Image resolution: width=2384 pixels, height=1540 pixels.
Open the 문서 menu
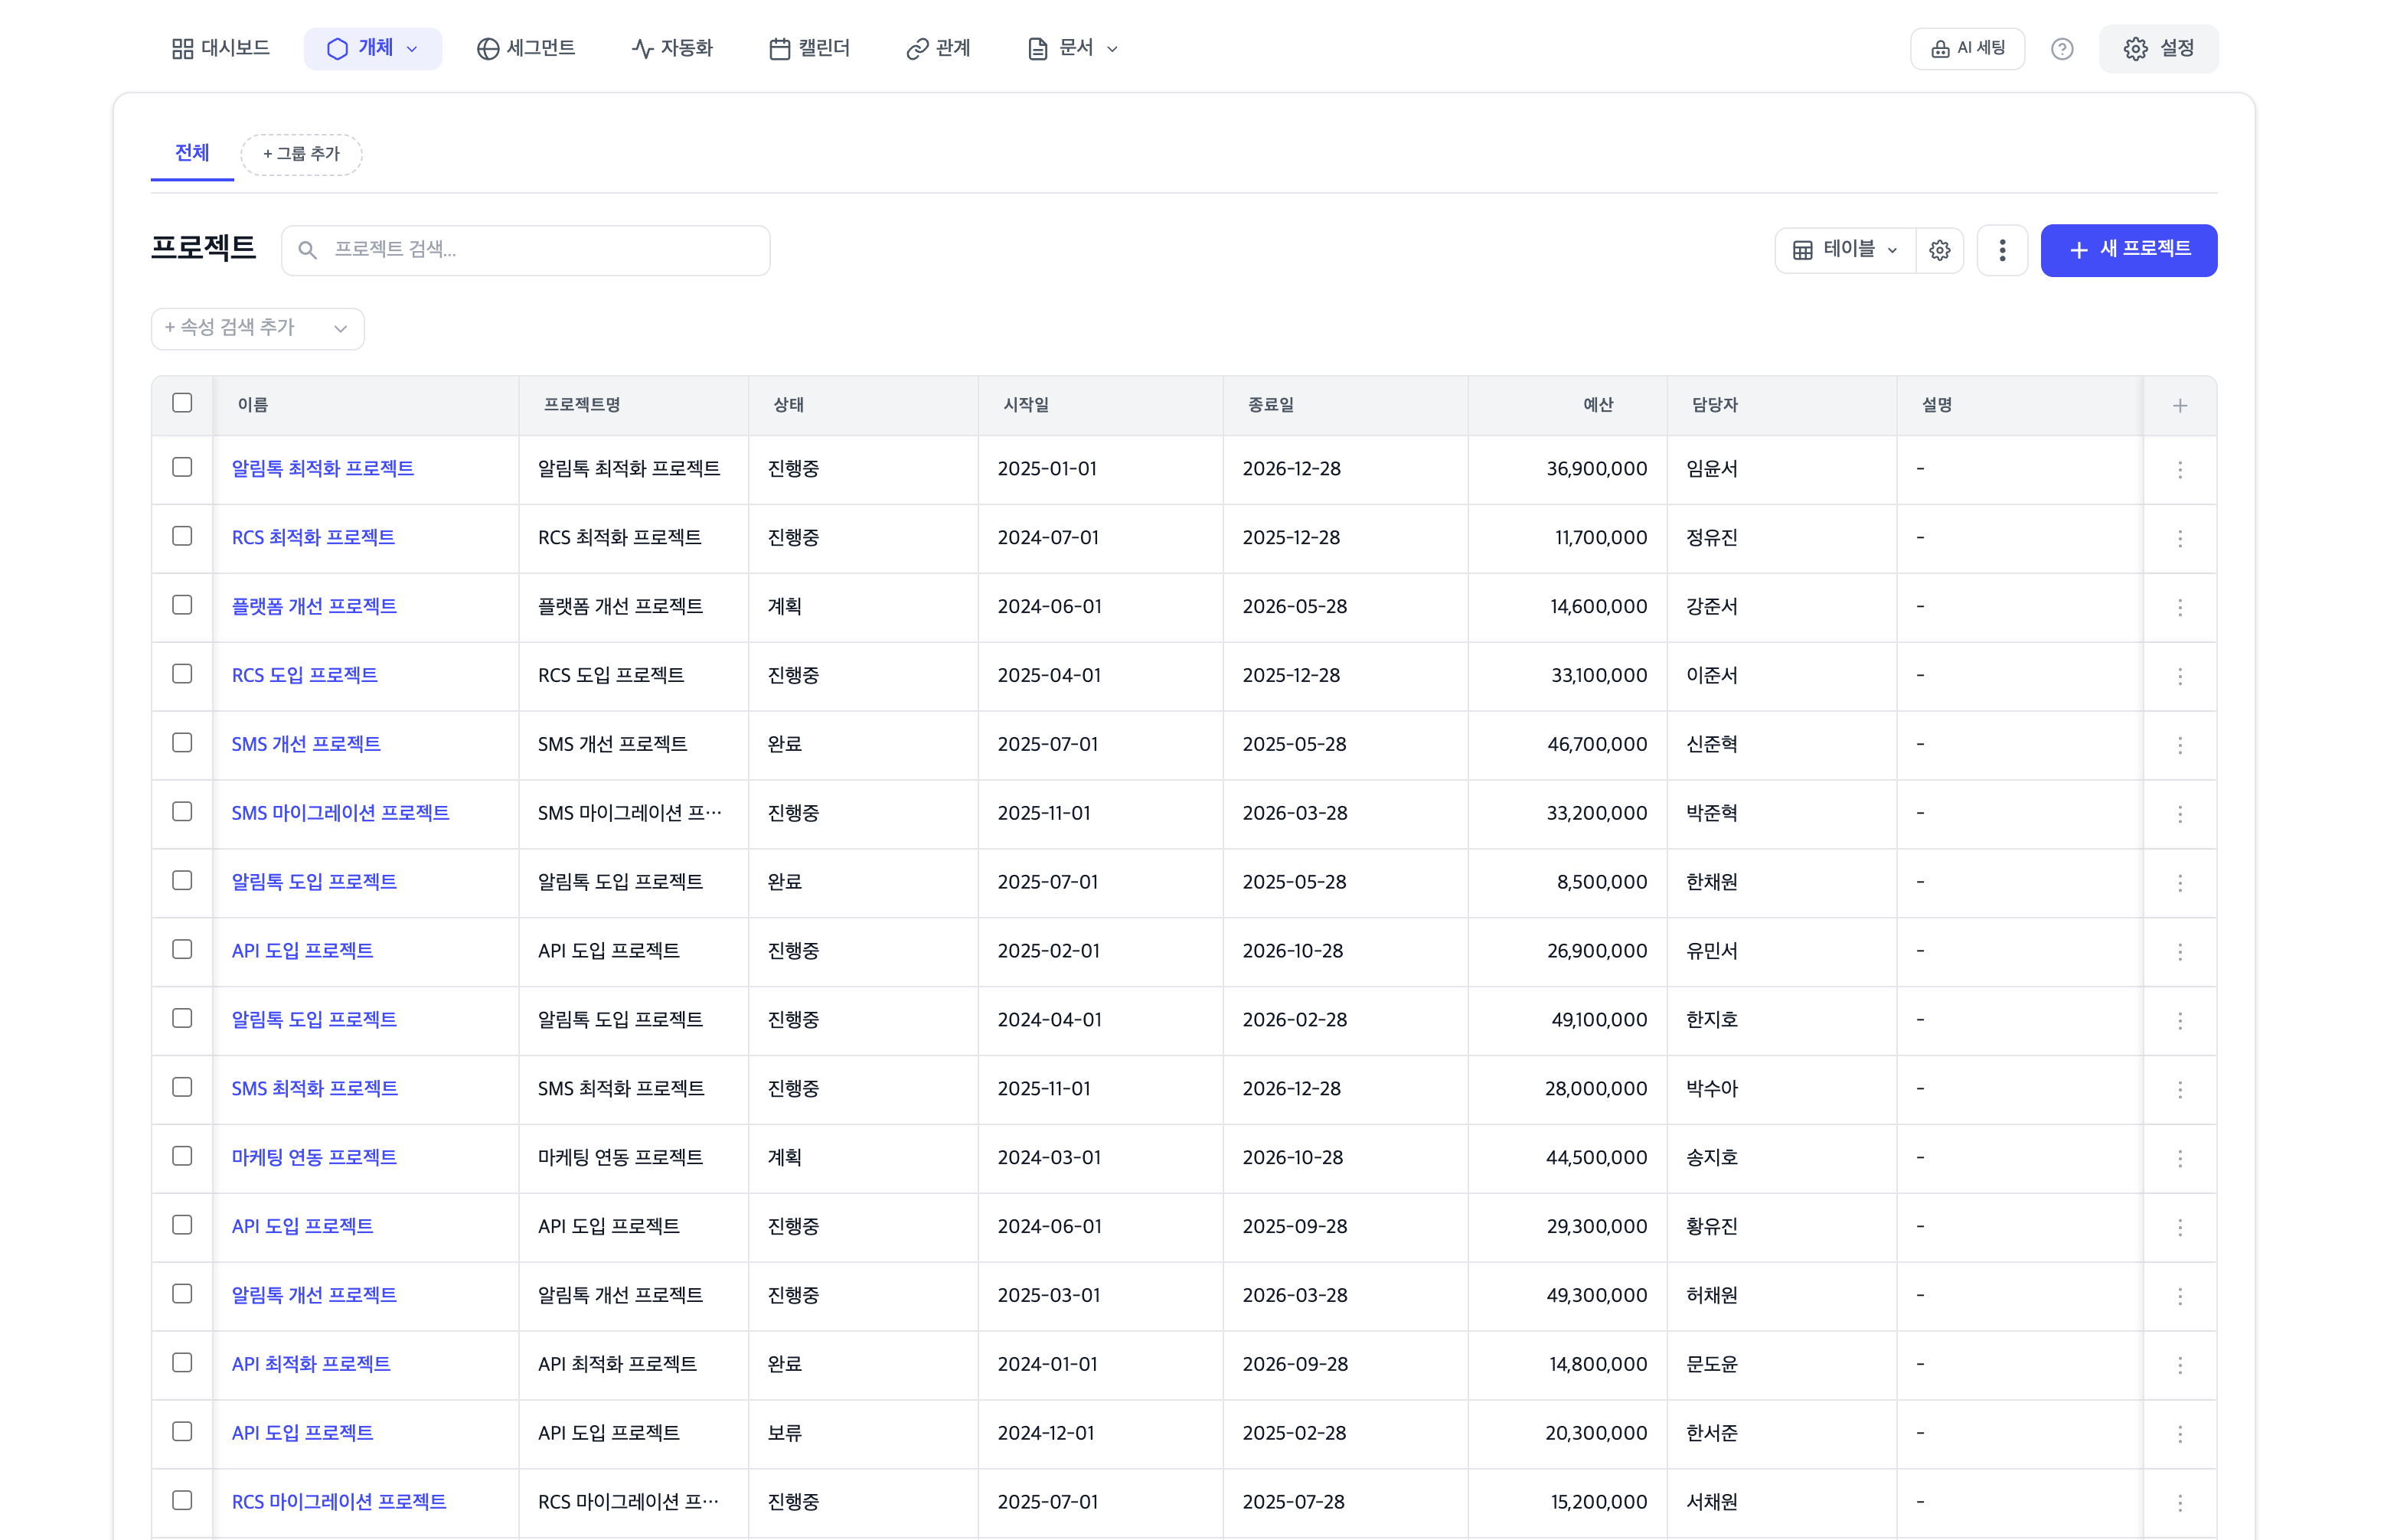click(x=1071, y=48)
